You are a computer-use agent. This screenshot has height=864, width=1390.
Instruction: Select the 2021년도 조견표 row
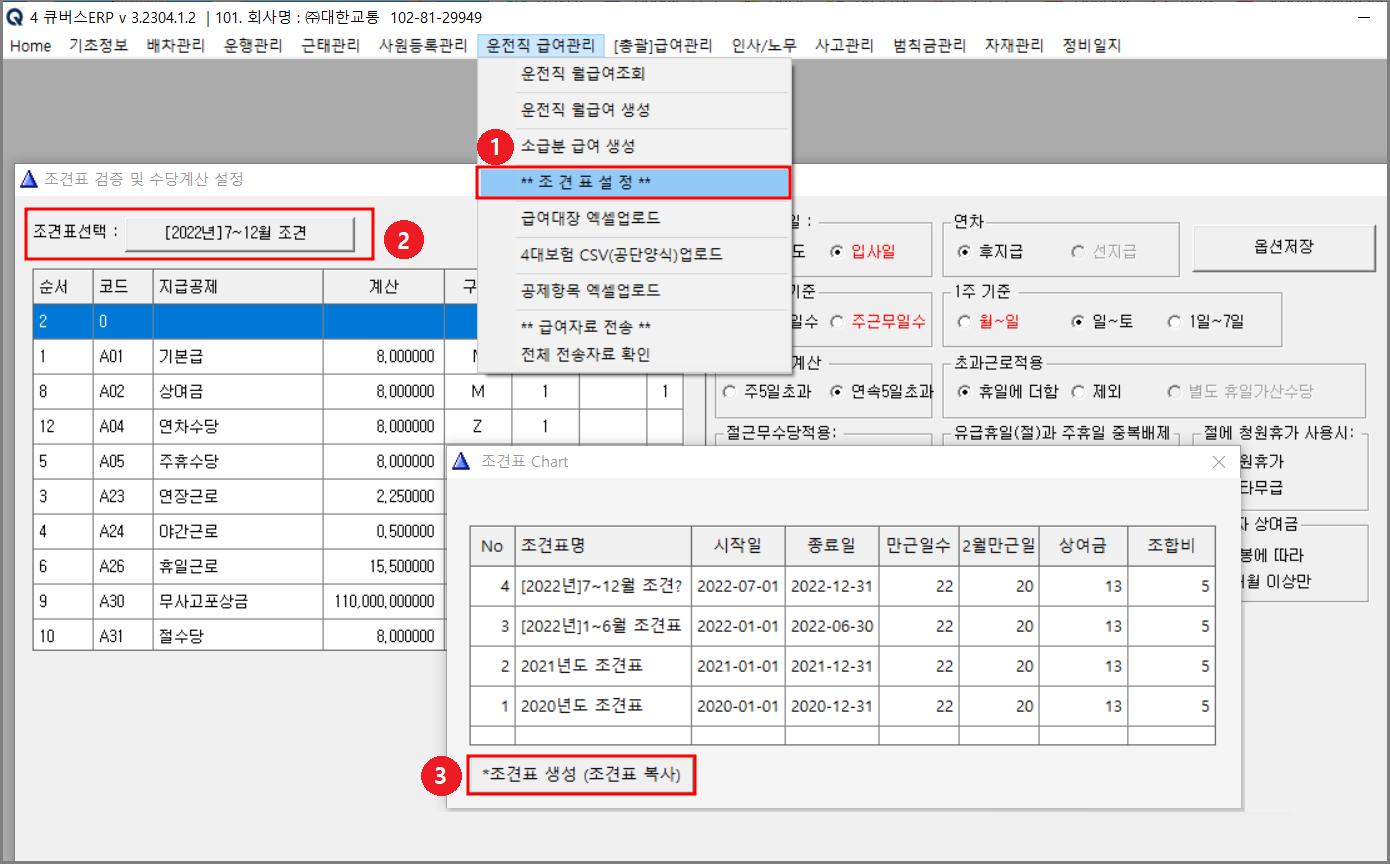[843, 666]
